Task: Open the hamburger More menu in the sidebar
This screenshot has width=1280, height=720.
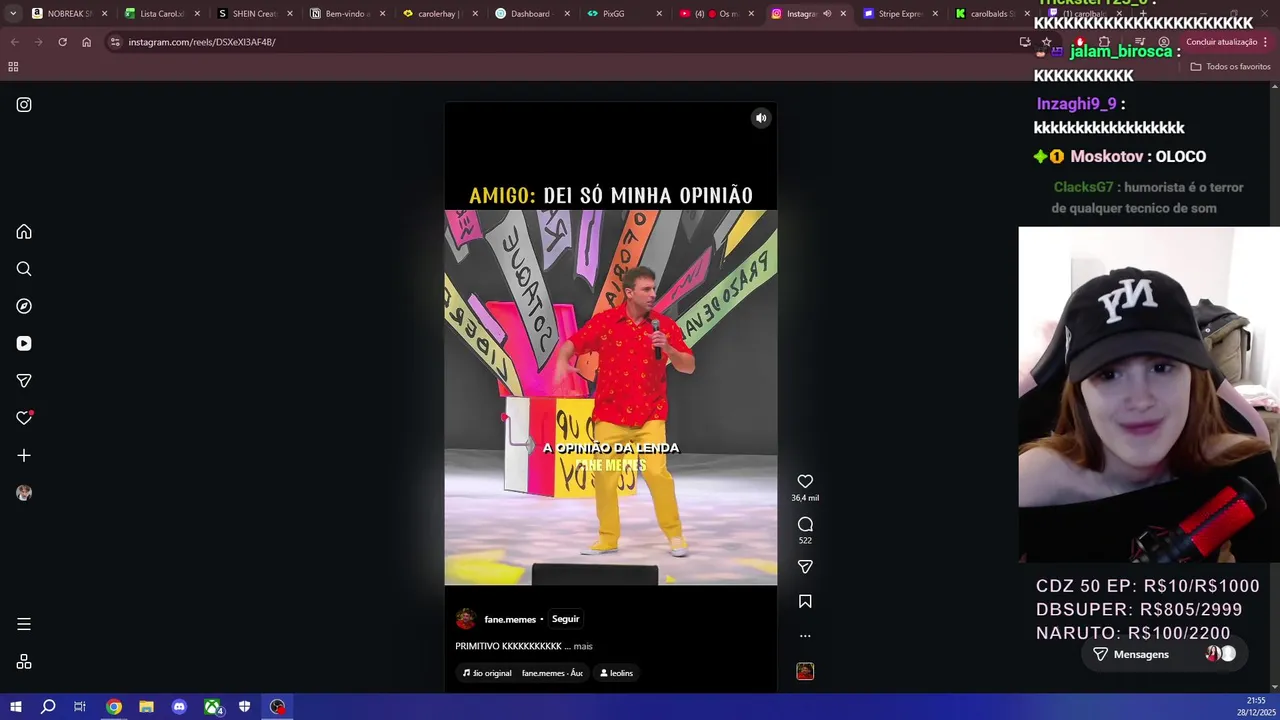Action: click(24, 624)
